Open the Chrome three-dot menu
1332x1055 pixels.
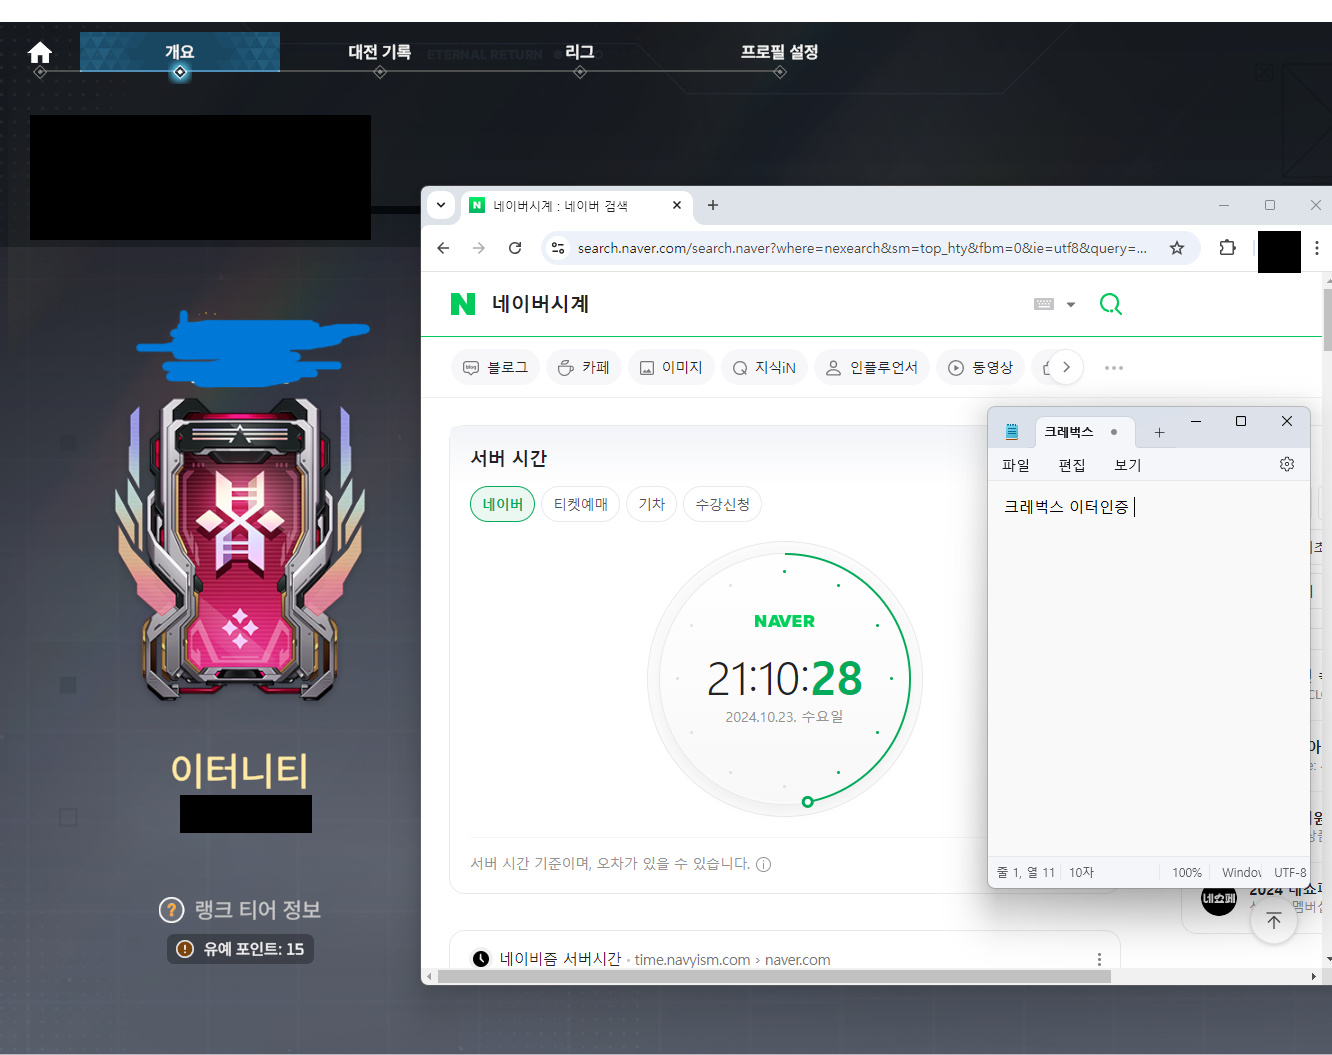[1317, 248]
